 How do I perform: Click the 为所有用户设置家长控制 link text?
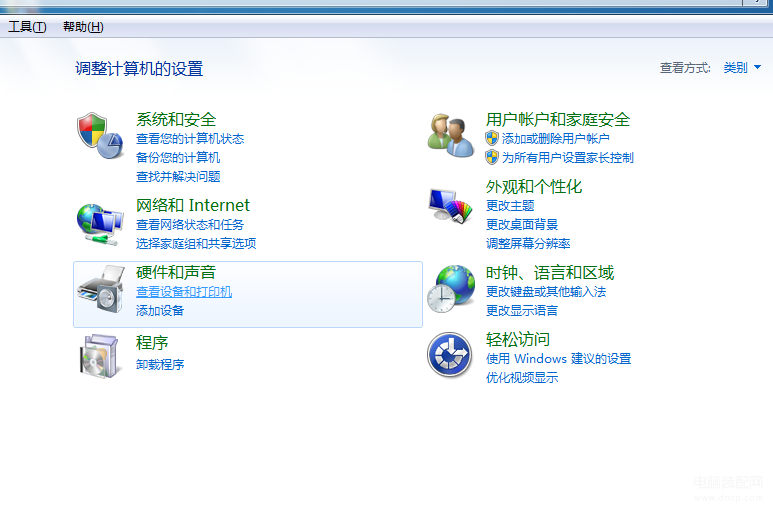coord(567,158)
